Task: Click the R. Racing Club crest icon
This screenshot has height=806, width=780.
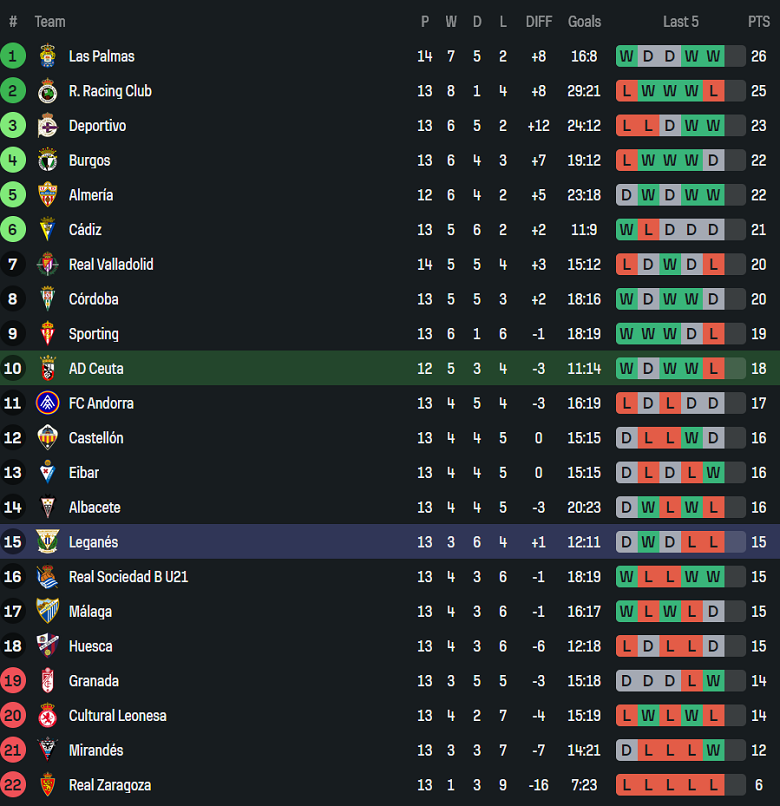Action: click(47, 91)
